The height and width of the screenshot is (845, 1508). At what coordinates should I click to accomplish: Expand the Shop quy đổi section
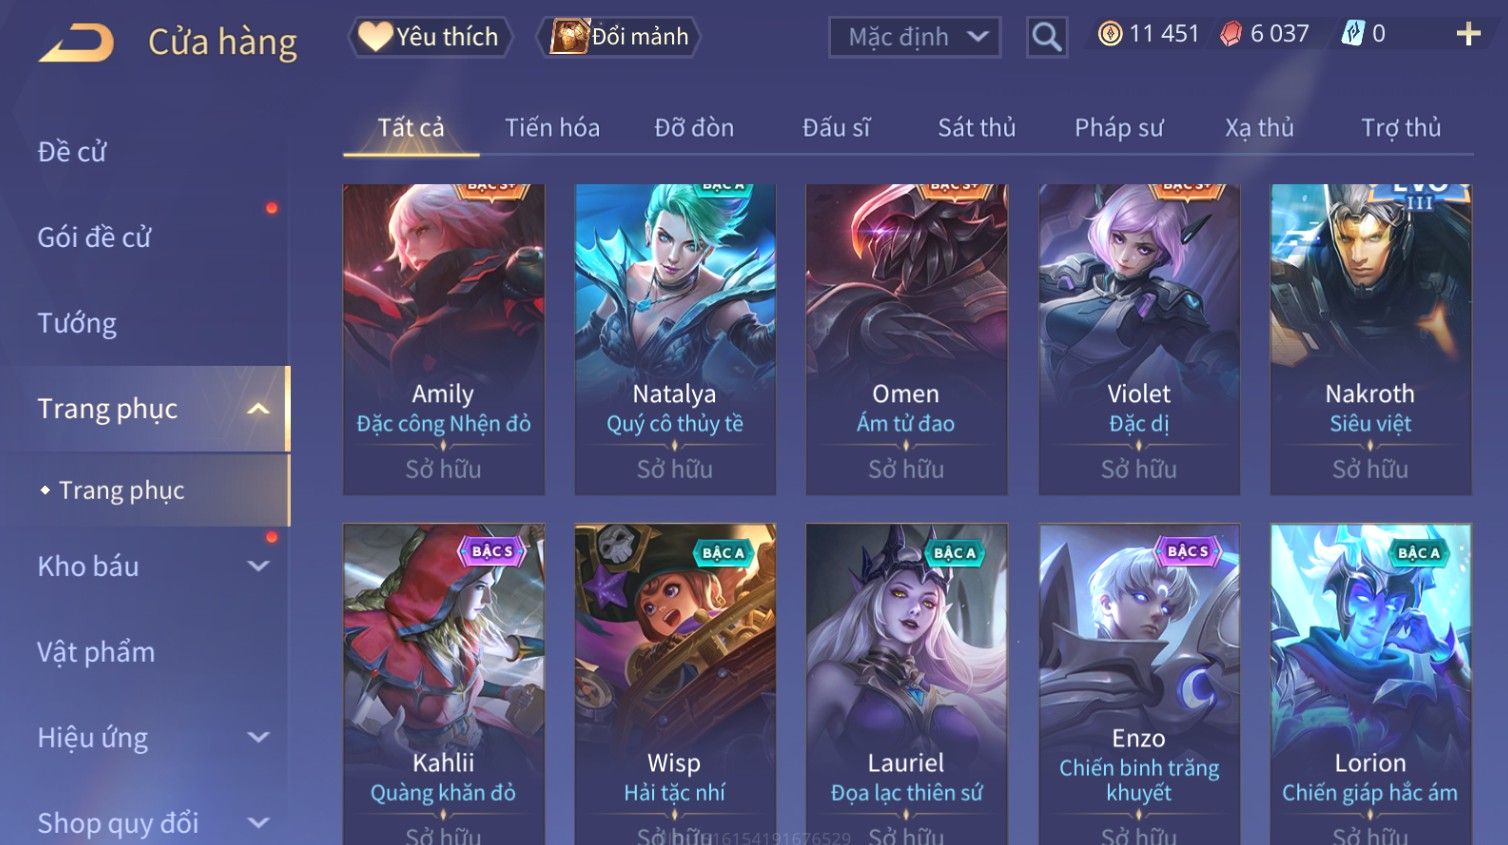pos(258,823)
